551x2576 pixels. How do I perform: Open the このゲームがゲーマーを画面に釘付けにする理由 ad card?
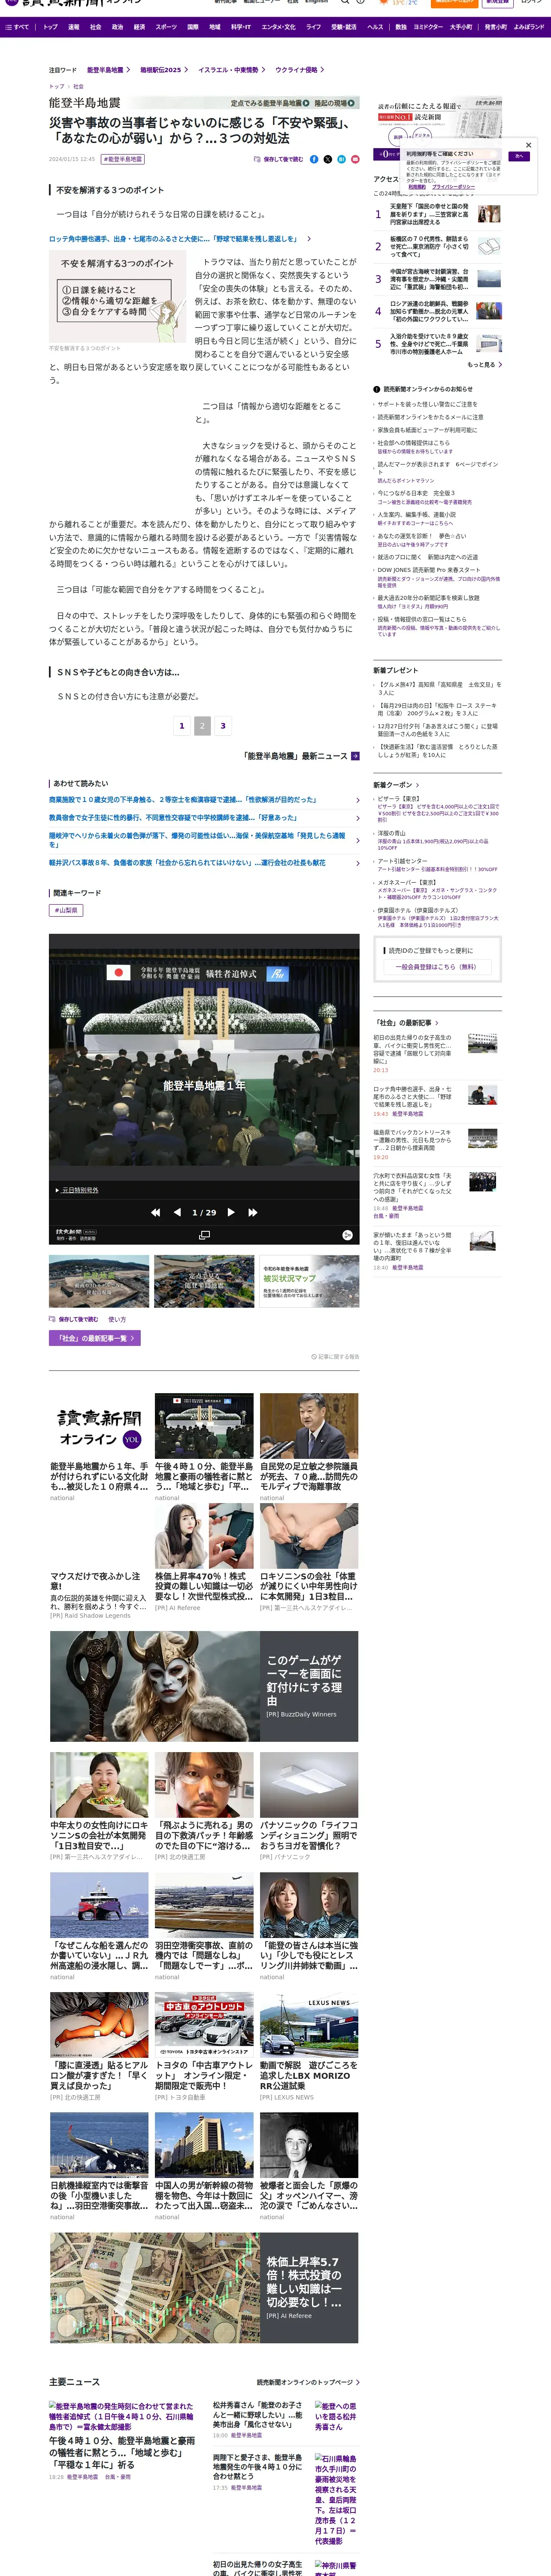tap(204, 1687)
